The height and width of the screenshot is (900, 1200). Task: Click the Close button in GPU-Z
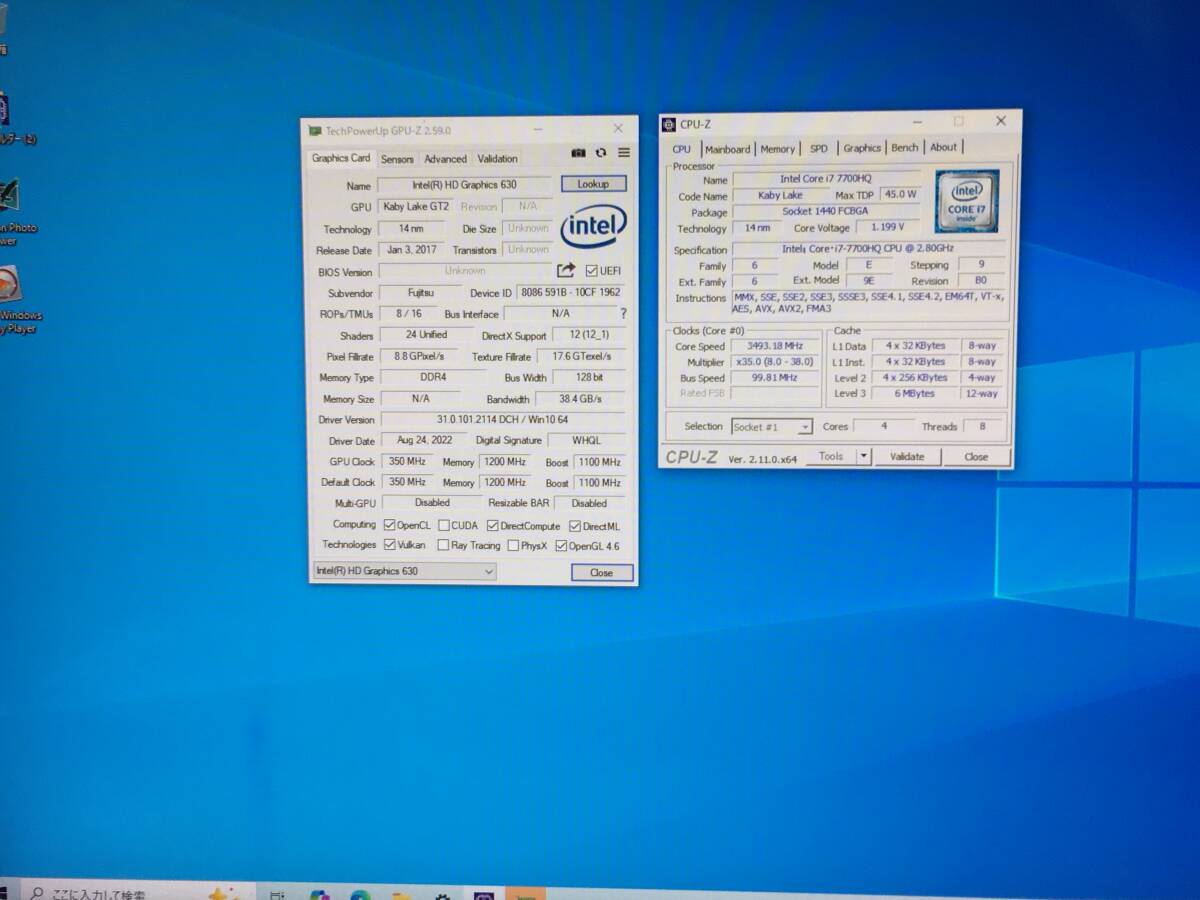pos(602,573)
